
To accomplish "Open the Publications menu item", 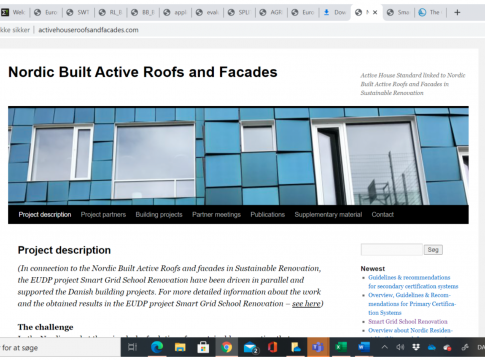I will (268, 215).
